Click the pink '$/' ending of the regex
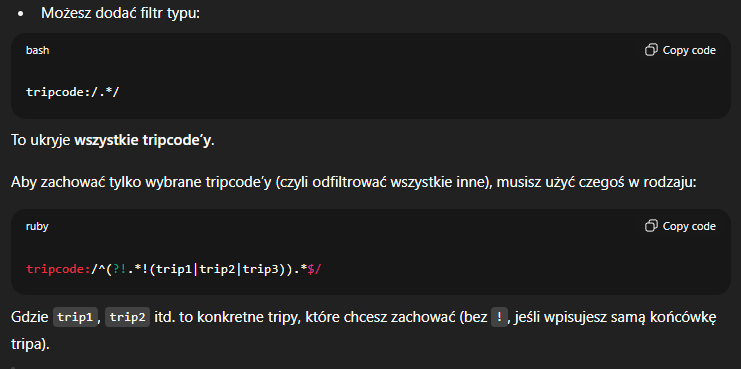 pyautogui.click(x=314, y=269)
